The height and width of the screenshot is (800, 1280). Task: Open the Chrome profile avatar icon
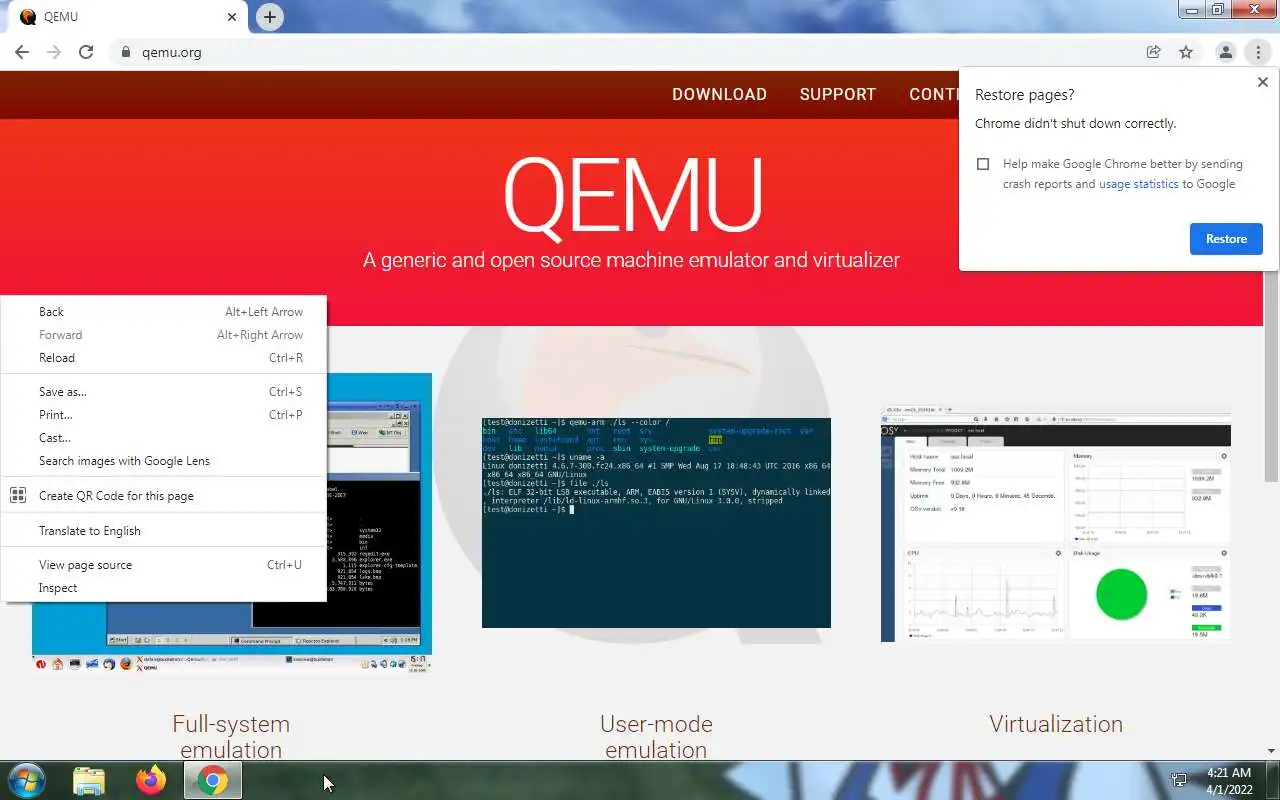[x=1225, y=52]
